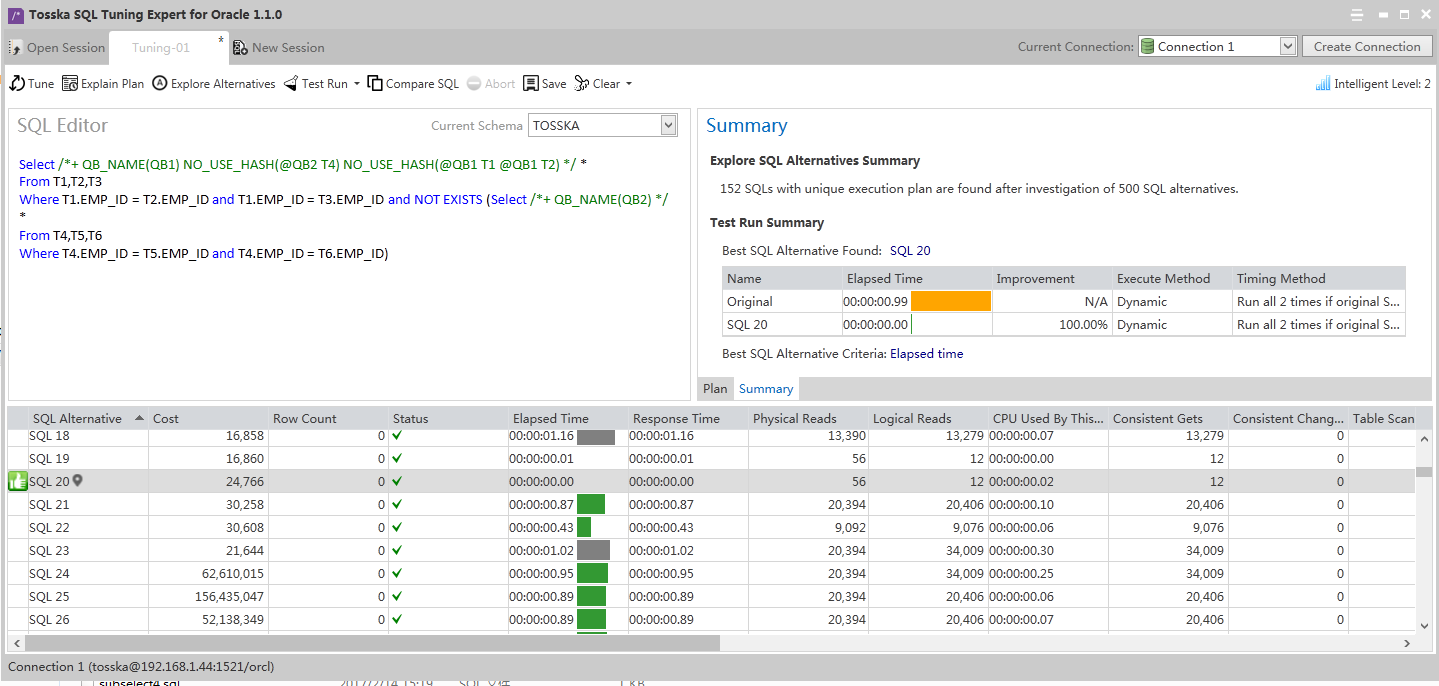Open the Test Run dropdown arrow
This screenshot has width=1439, height=686.
(357, 84)
